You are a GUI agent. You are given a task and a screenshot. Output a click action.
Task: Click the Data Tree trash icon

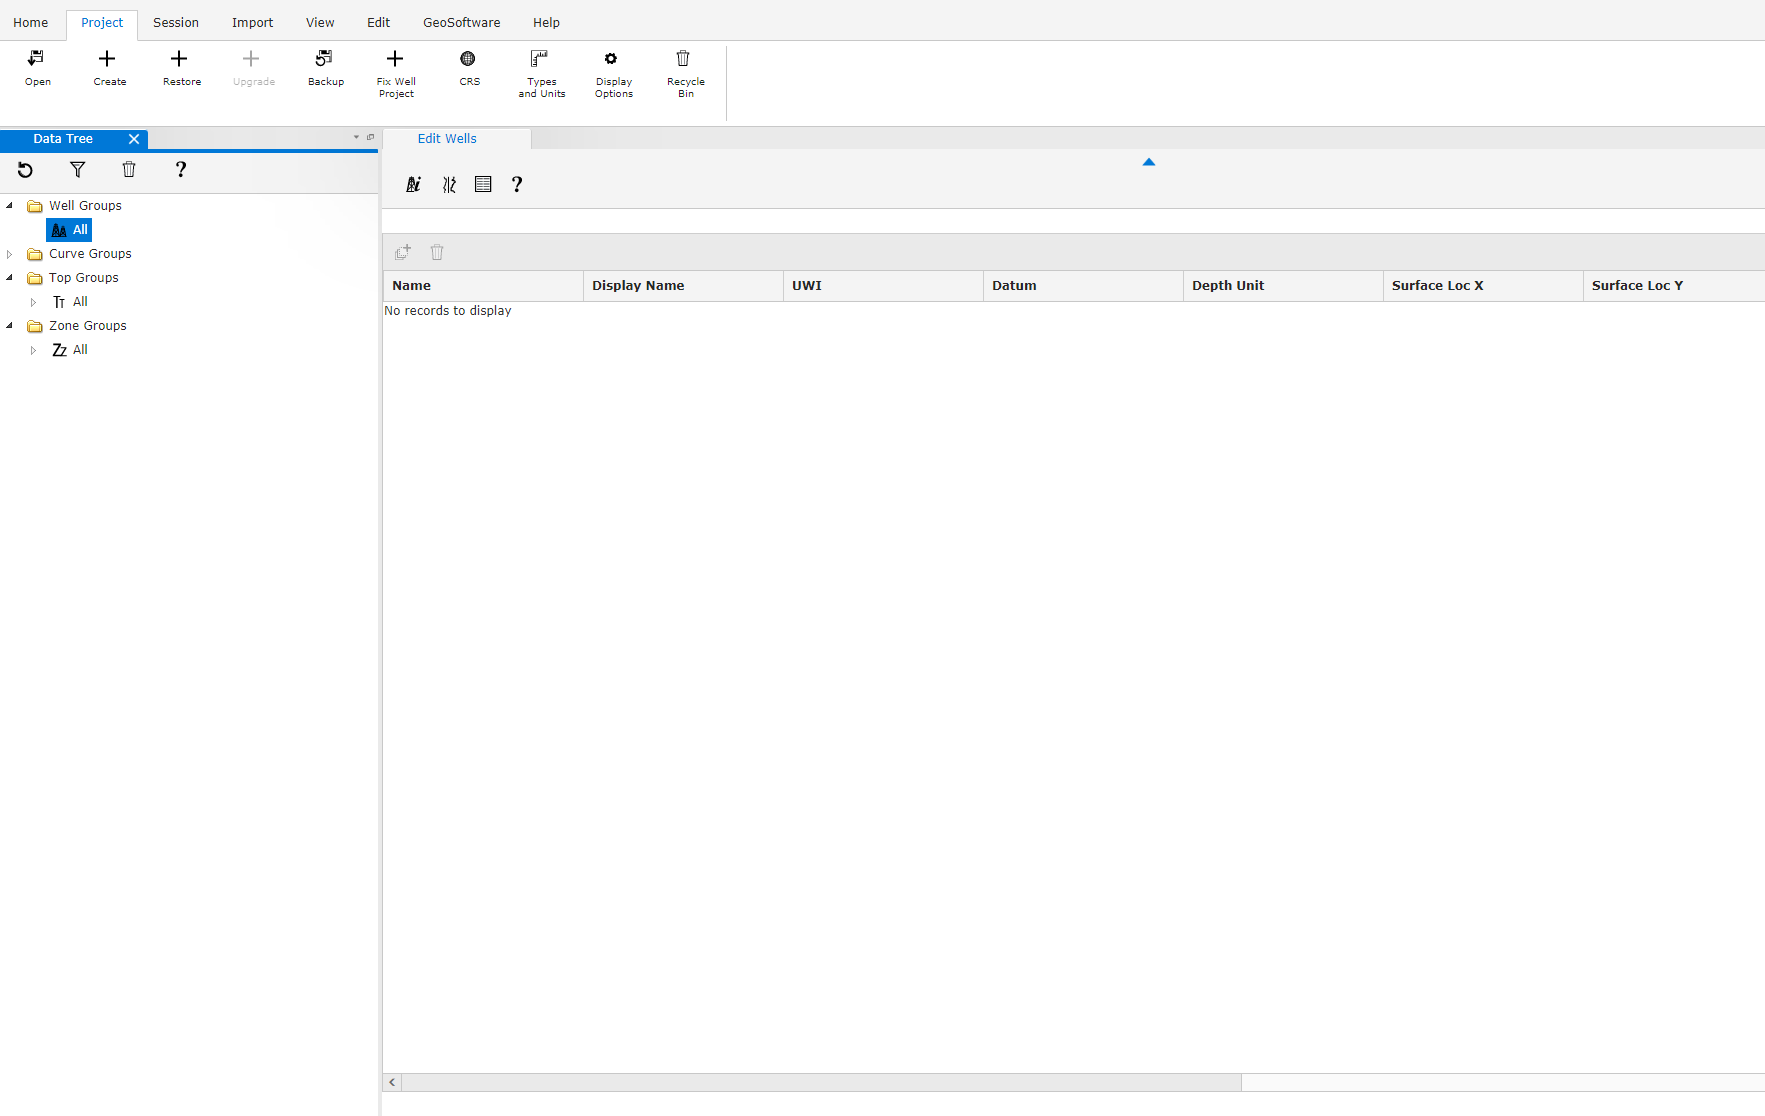point(129,170)
